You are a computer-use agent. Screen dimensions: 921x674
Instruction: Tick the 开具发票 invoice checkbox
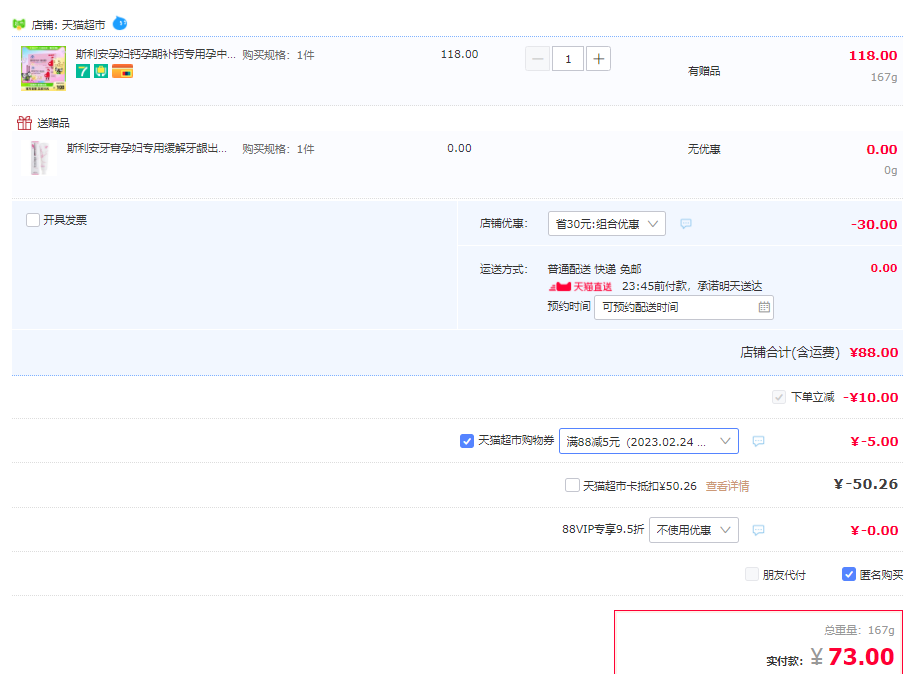[x=33, y=220]
